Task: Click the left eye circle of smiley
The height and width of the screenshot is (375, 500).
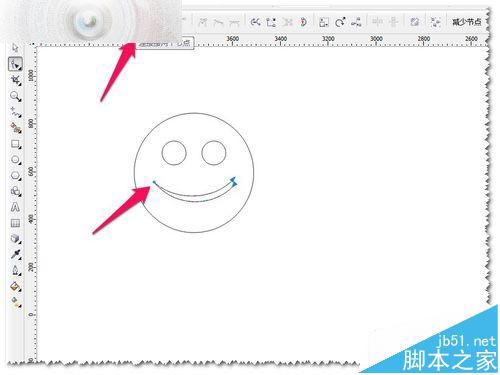Action: pyautogui.click(x=174, y=153)
